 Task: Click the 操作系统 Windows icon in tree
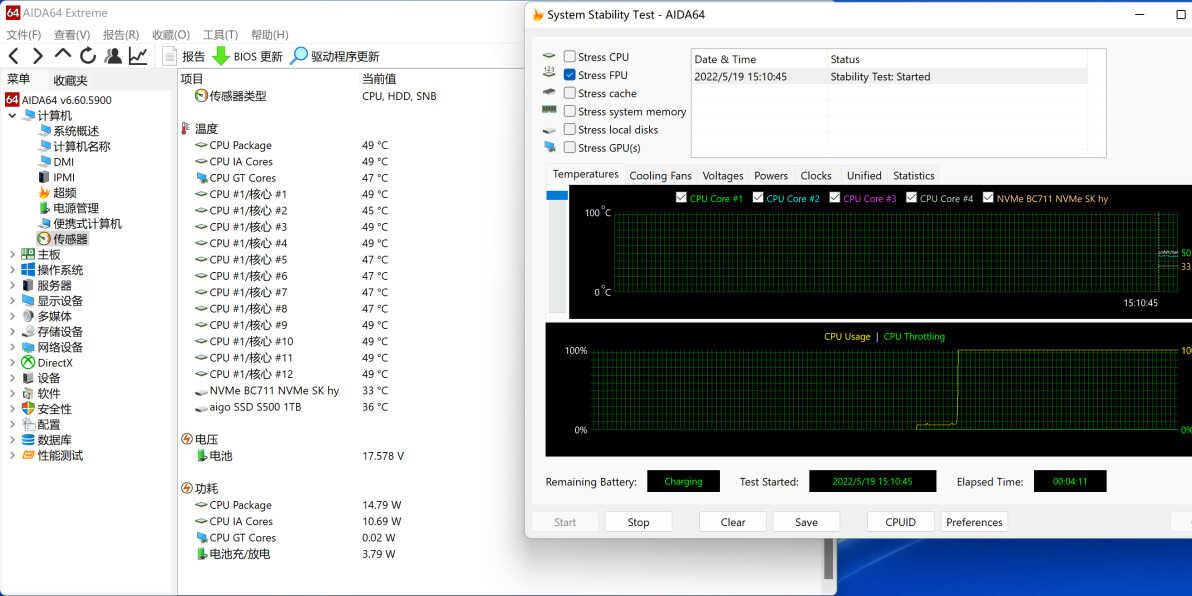click(x=28, y=270)
